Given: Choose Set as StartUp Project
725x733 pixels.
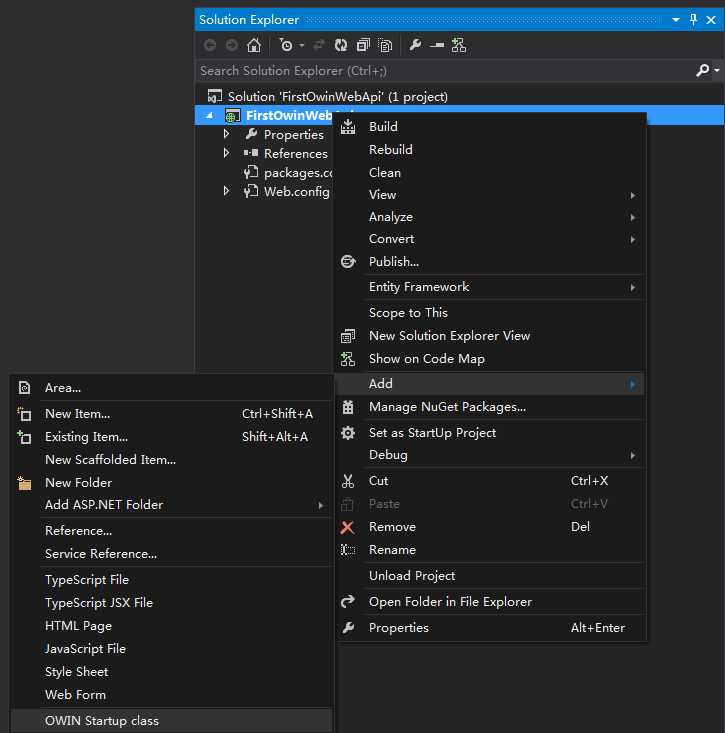Looking at the screenshot, I should pos(490,433).
